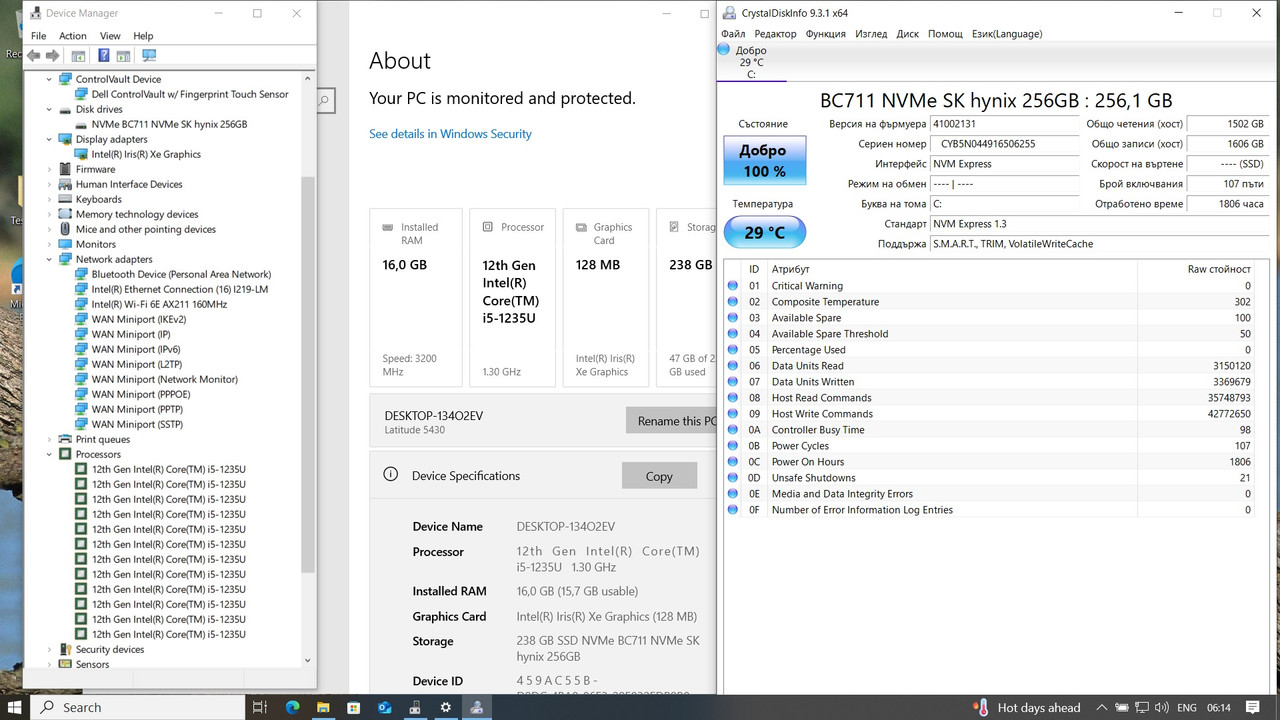Click status circle next to Critical Warning

coord(733,286)
